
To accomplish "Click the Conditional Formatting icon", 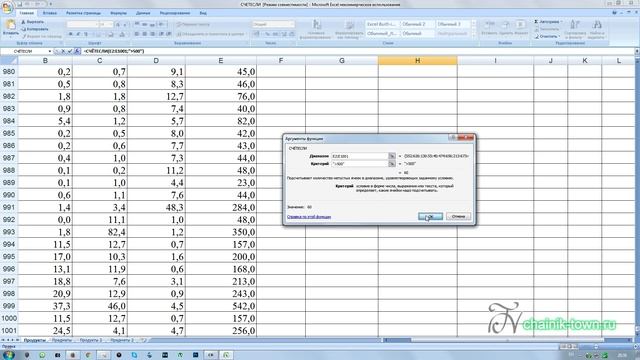I will 316,24.
